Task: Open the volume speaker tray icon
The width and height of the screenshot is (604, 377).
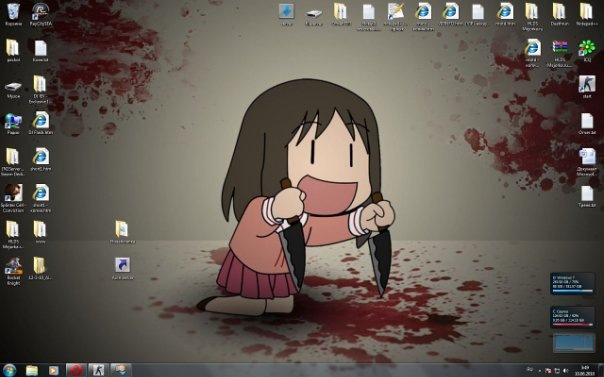Action: (x=565, y=370)
